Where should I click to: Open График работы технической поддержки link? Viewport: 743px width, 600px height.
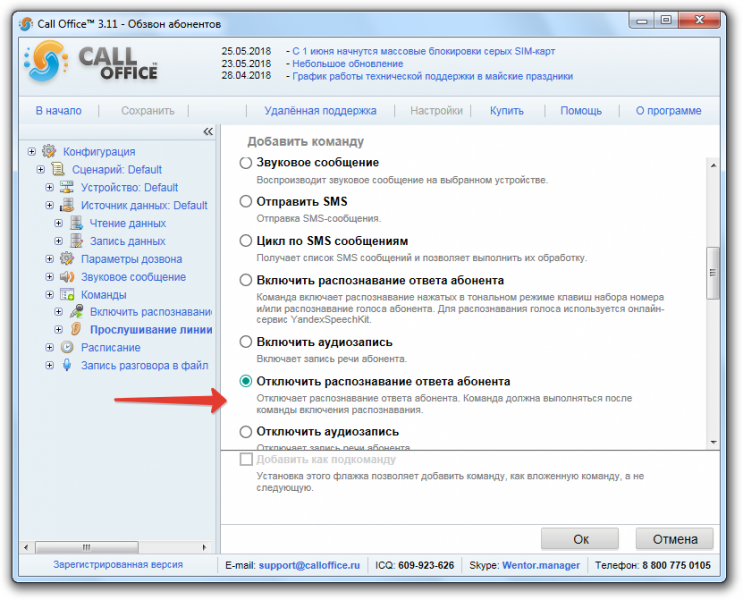point(432,76)
